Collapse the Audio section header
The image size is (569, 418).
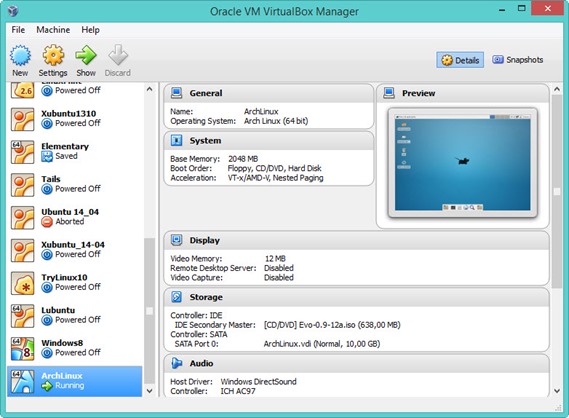pos(356,363)
